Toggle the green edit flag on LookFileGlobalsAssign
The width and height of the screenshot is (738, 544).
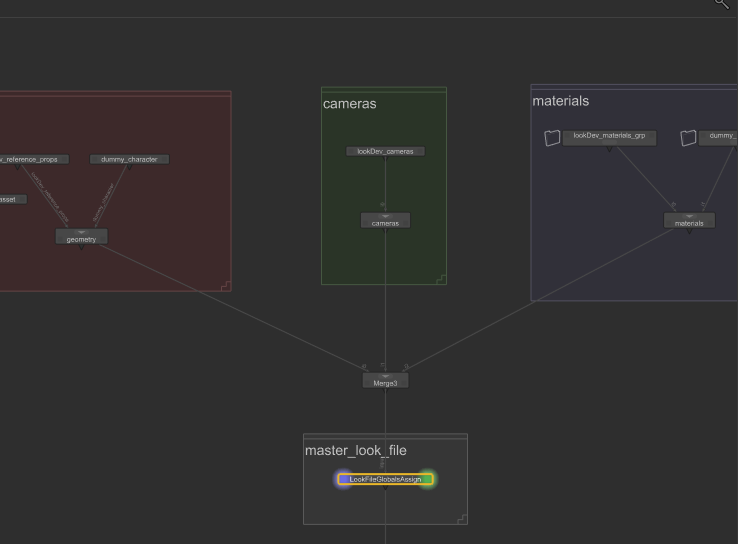427,480
